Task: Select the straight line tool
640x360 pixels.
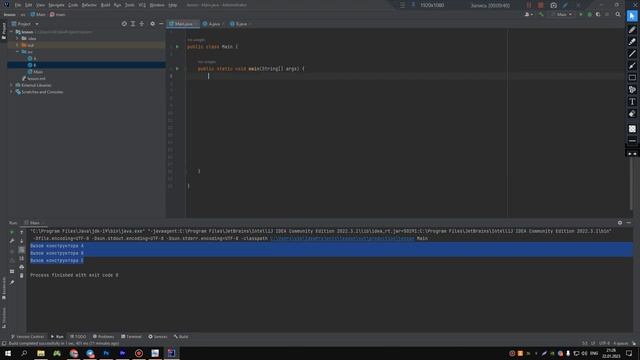Action: pyautogui.click(x=632, y=53)
